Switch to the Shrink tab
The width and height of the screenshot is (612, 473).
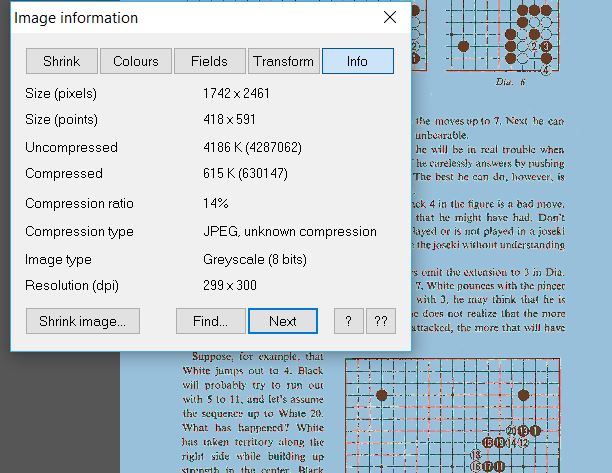click(x=61, y=61)
